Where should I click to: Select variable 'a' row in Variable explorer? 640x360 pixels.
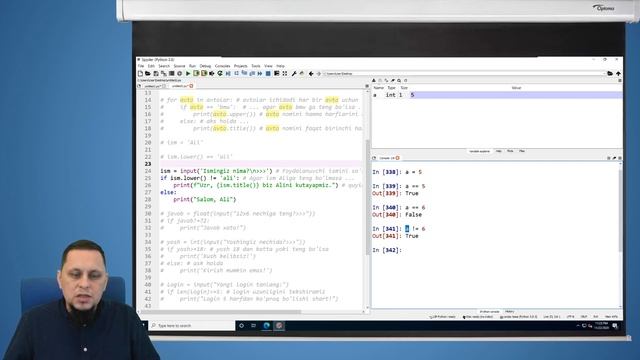click(x=497, y=95)
